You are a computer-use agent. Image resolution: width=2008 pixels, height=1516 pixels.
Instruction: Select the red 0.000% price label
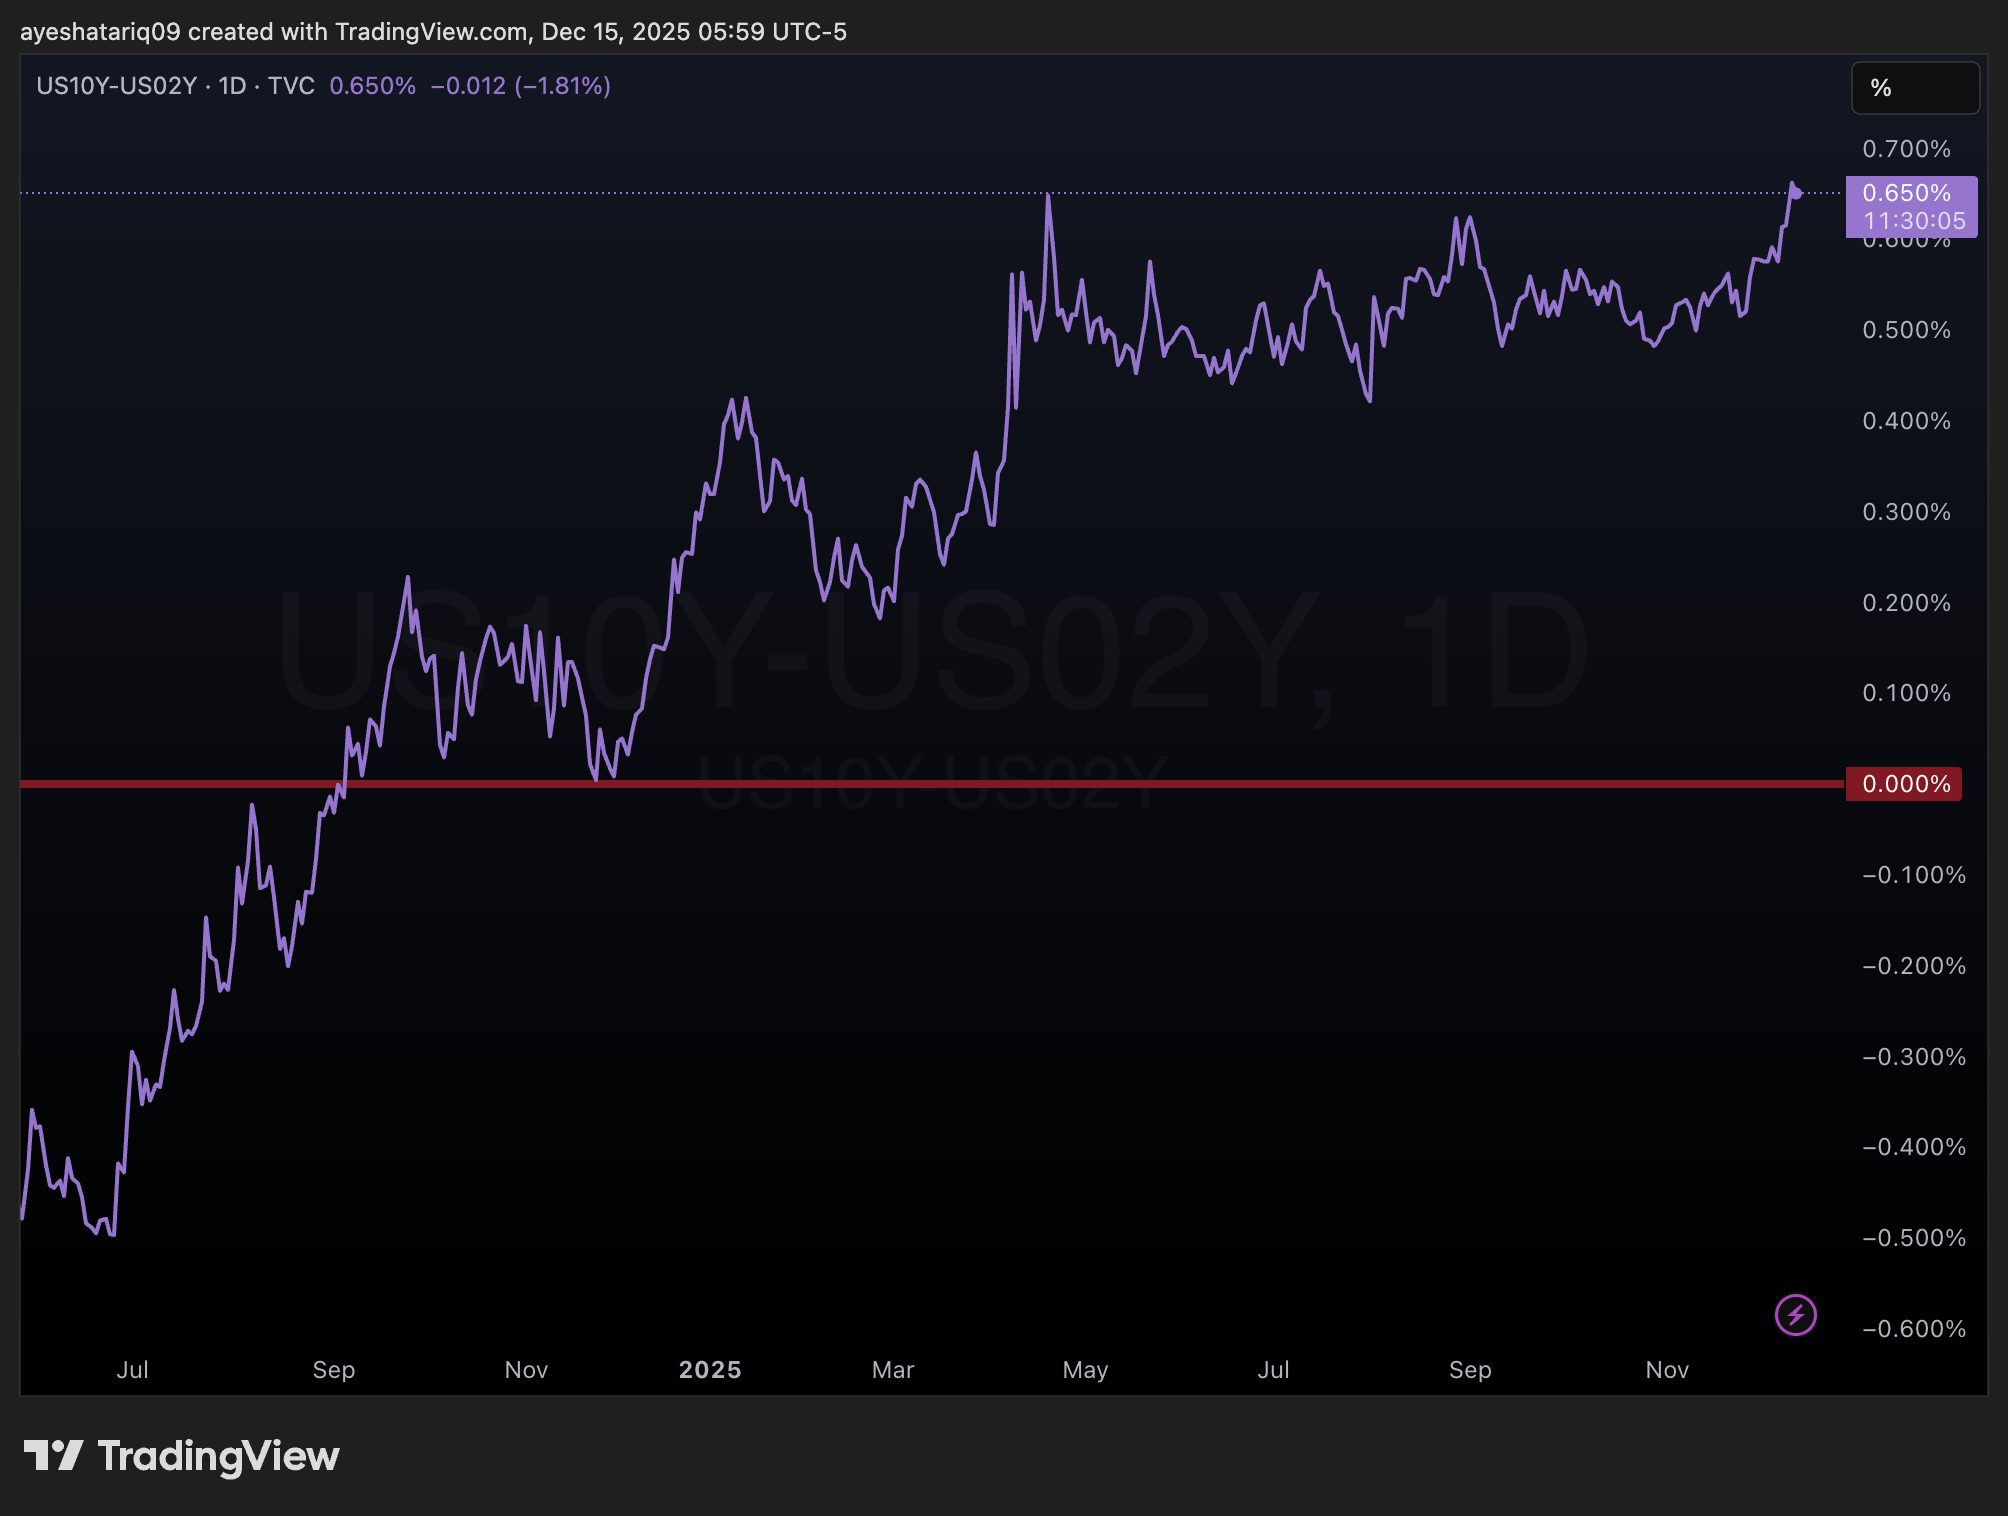(1904, 784)
